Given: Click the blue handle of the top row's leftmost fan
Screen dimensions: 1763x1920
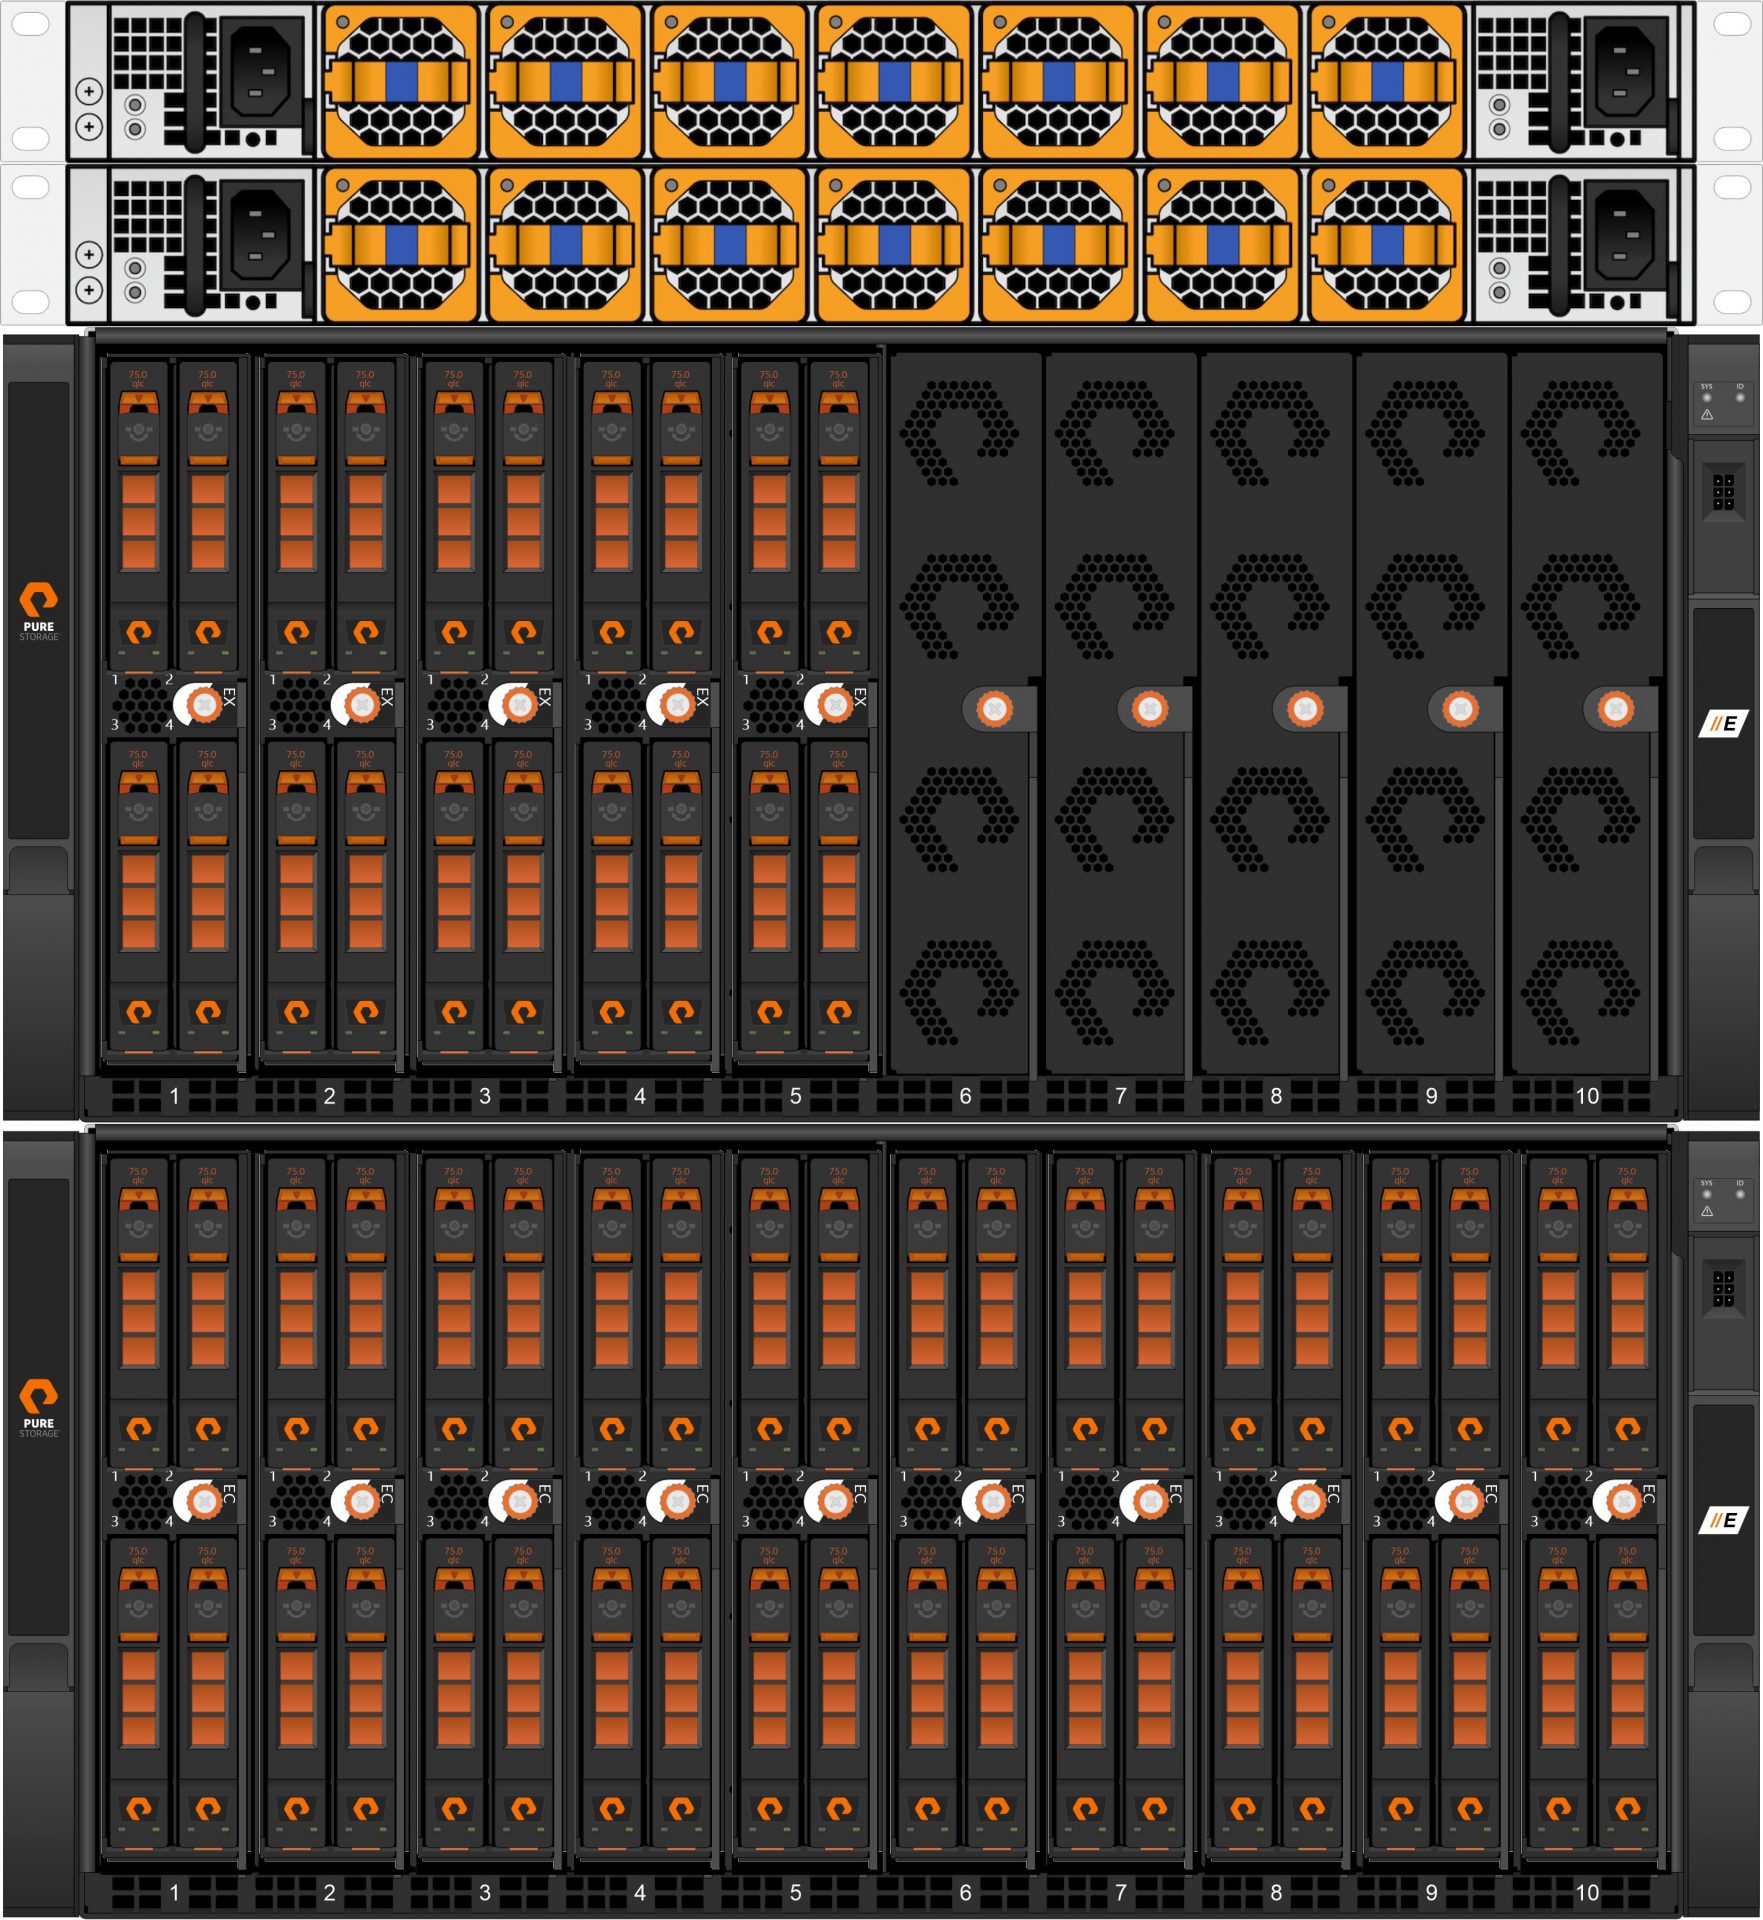Looking at the screenshot, I should (x=400, y=82).
